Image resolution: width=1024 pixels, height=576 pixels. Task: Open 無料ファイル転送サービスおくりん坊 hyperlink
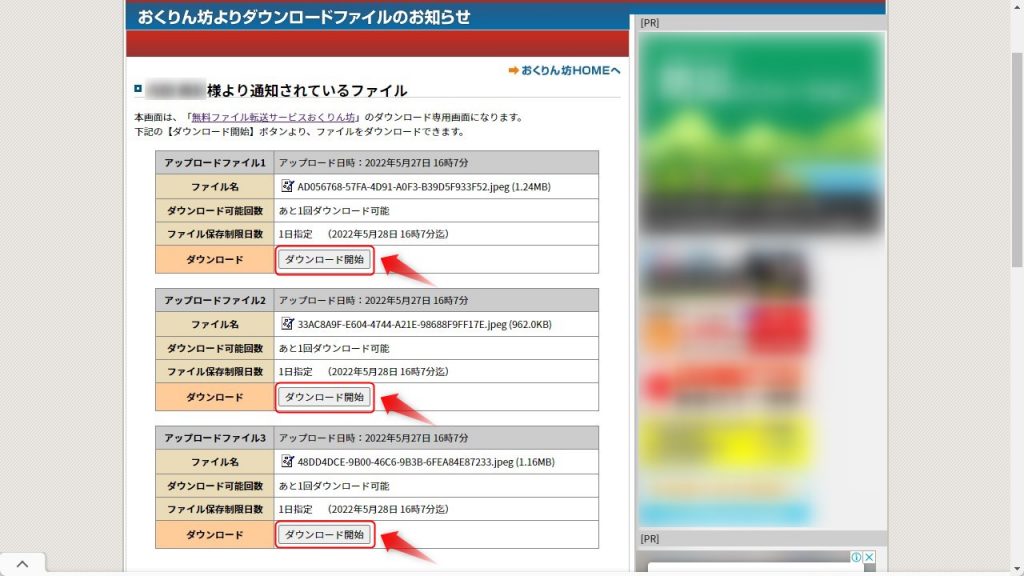click(x=273, y=118)
